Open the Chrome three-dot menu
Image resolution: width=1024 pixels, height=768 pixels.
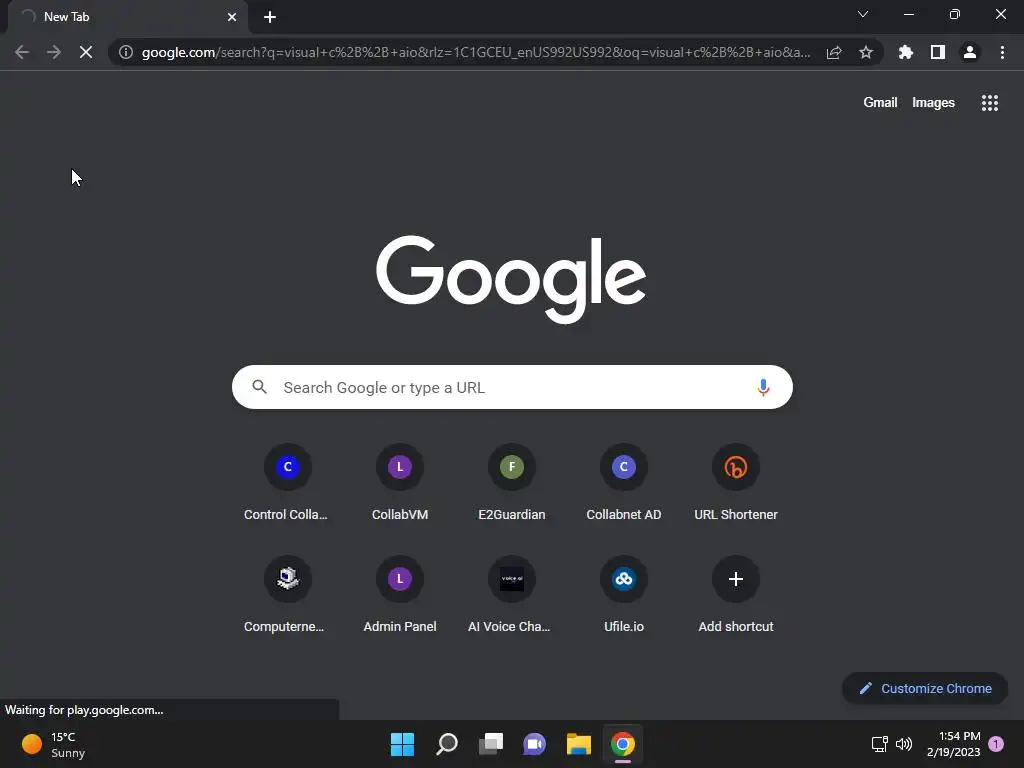tap(1002, 52)
